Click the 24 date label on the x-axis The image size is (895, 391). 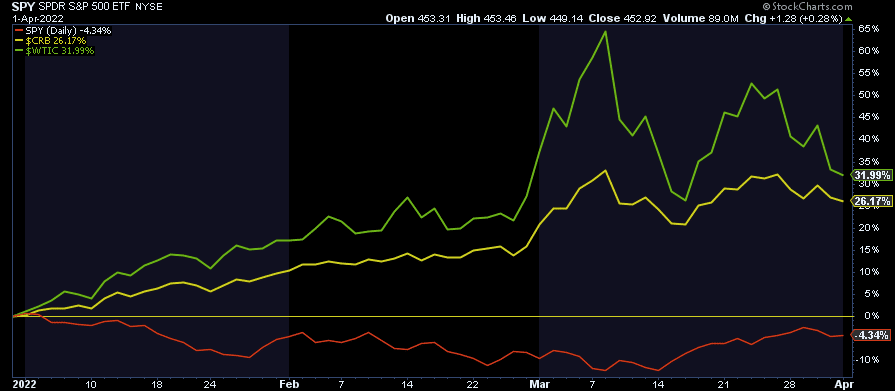209,384
